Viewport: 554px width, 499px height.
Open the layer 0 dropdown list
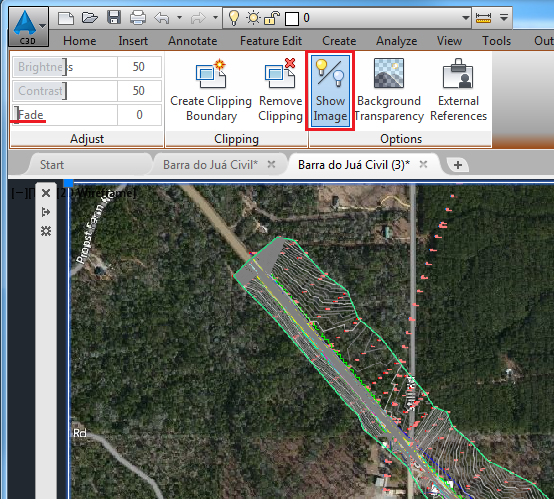pos(466,18)
